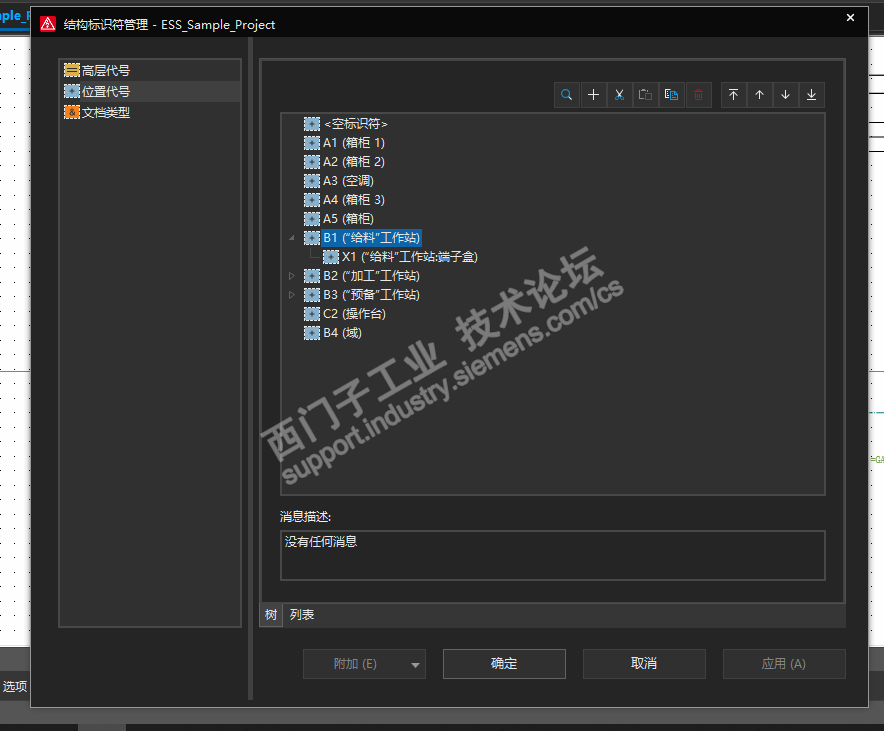Viewport: 884px width, 731px height.
Task: Select C2 (操作台) entry
Action: click(x=354, y=314)
